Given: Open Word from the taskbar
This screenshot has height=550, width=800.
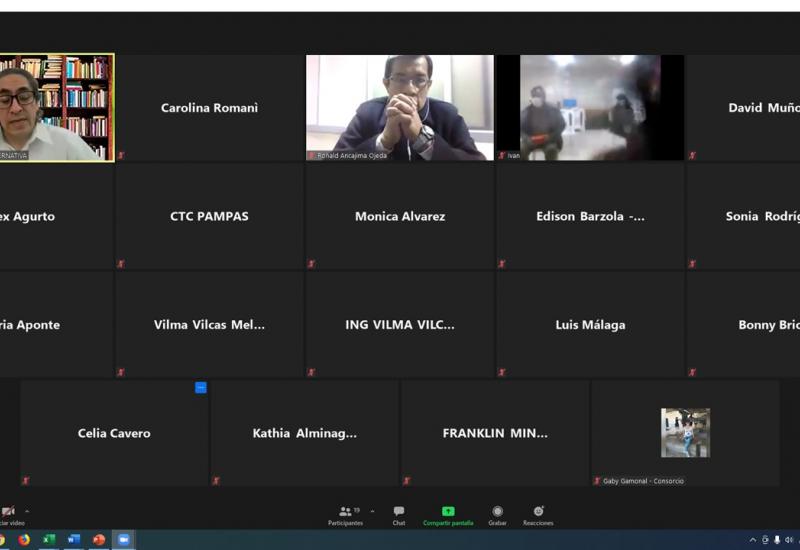Looking at the screenshot, I should click(73, 540).
